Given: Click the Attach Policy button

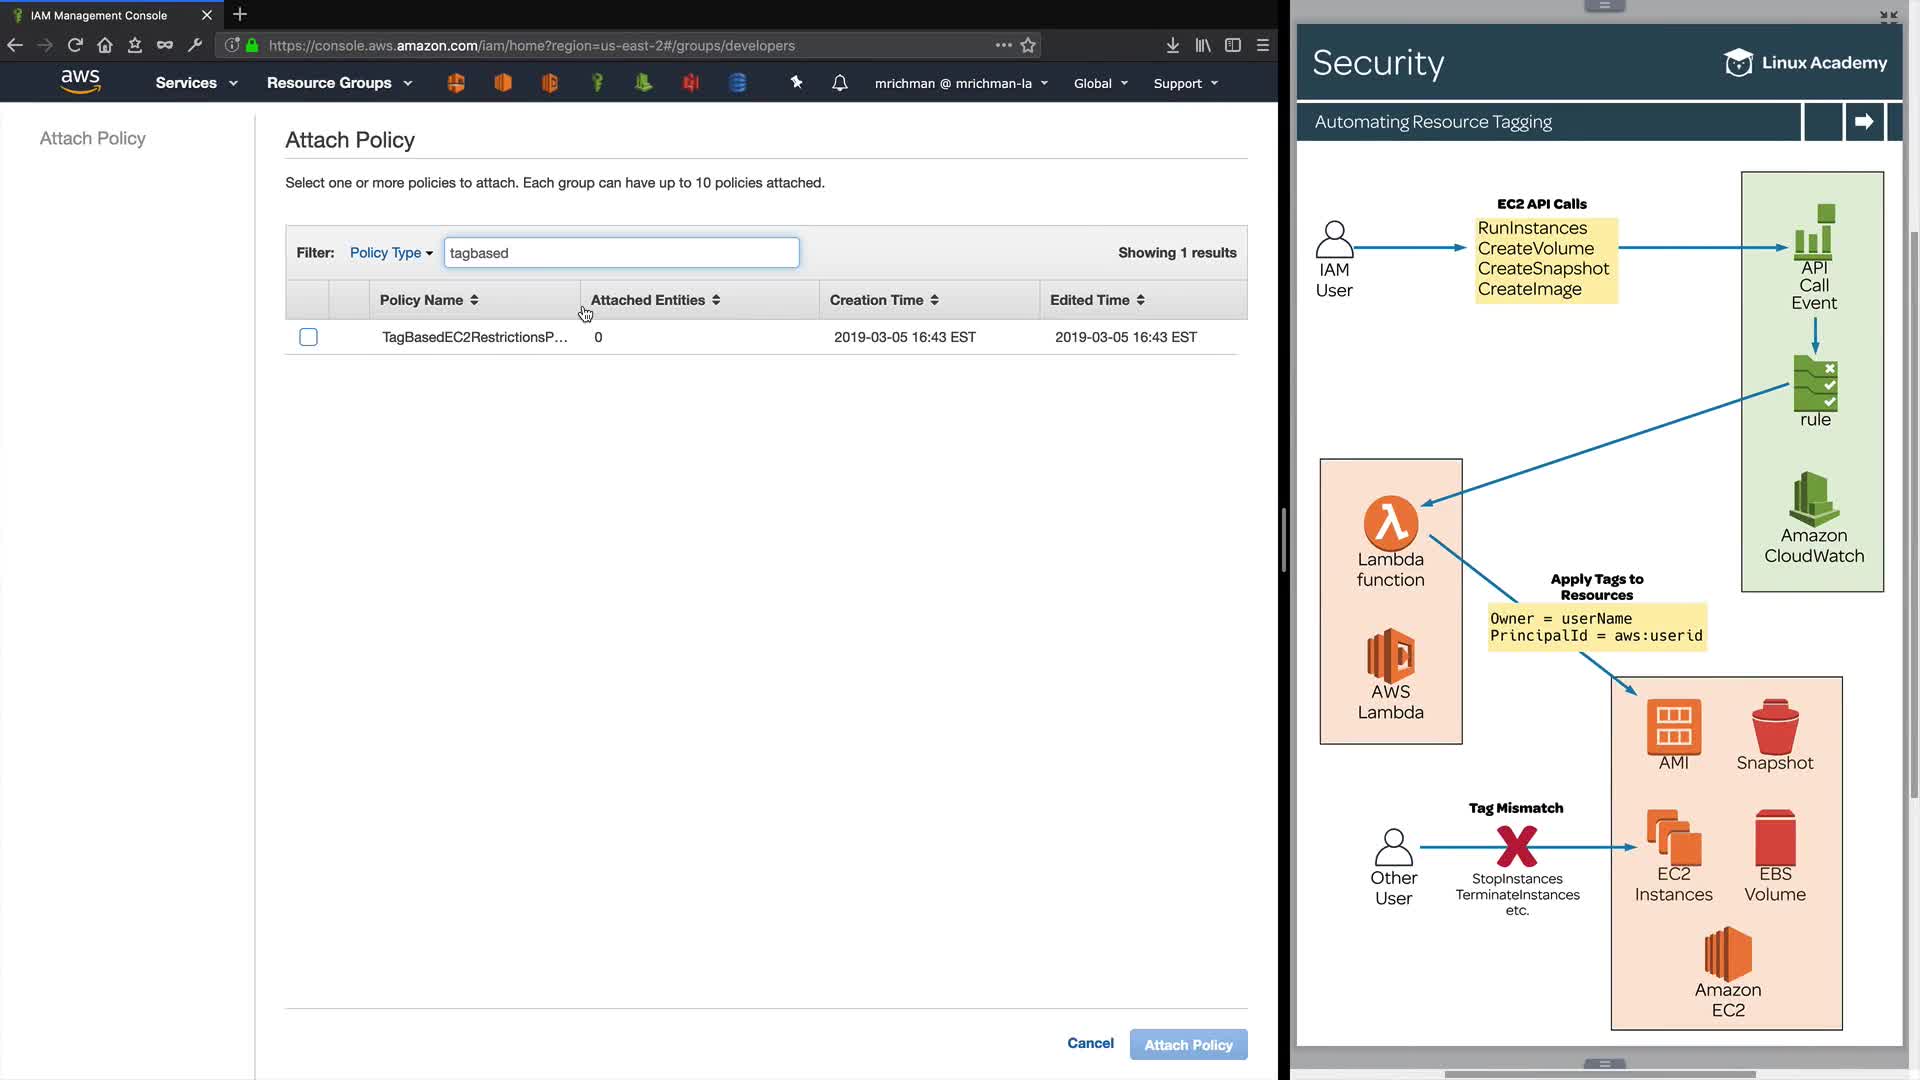Looking at the screenshot, I should [x=1188, y=1044].
